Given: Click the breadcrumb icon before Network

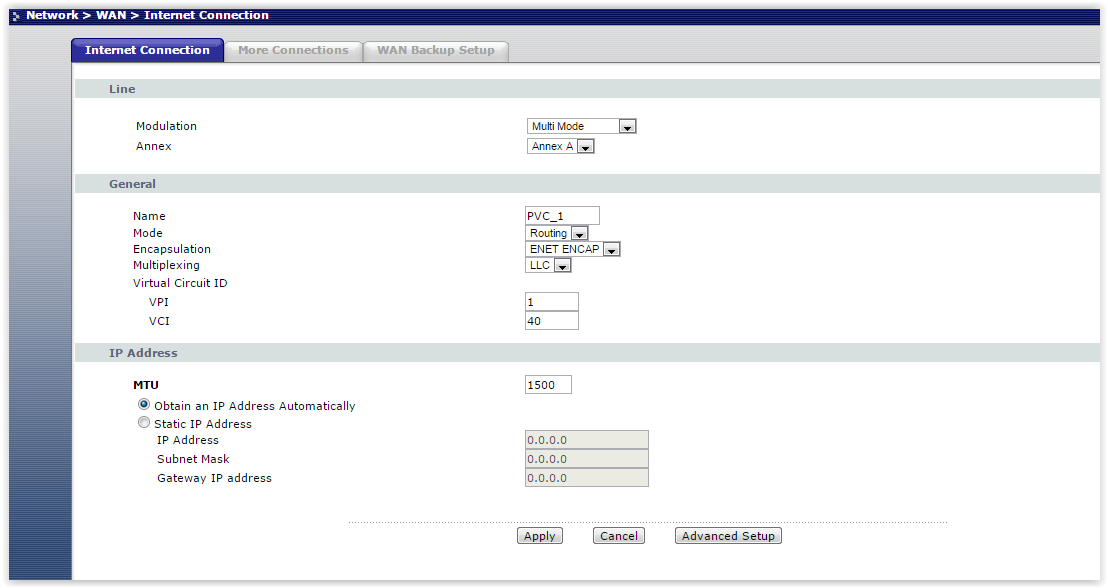Looking at the screenshot, I should [x=15, y=16].
